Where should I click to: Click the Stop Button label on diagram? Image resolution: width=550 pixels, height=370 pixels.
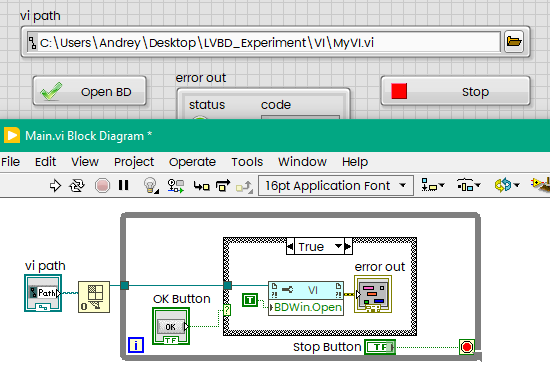click(x=327, y=347)
